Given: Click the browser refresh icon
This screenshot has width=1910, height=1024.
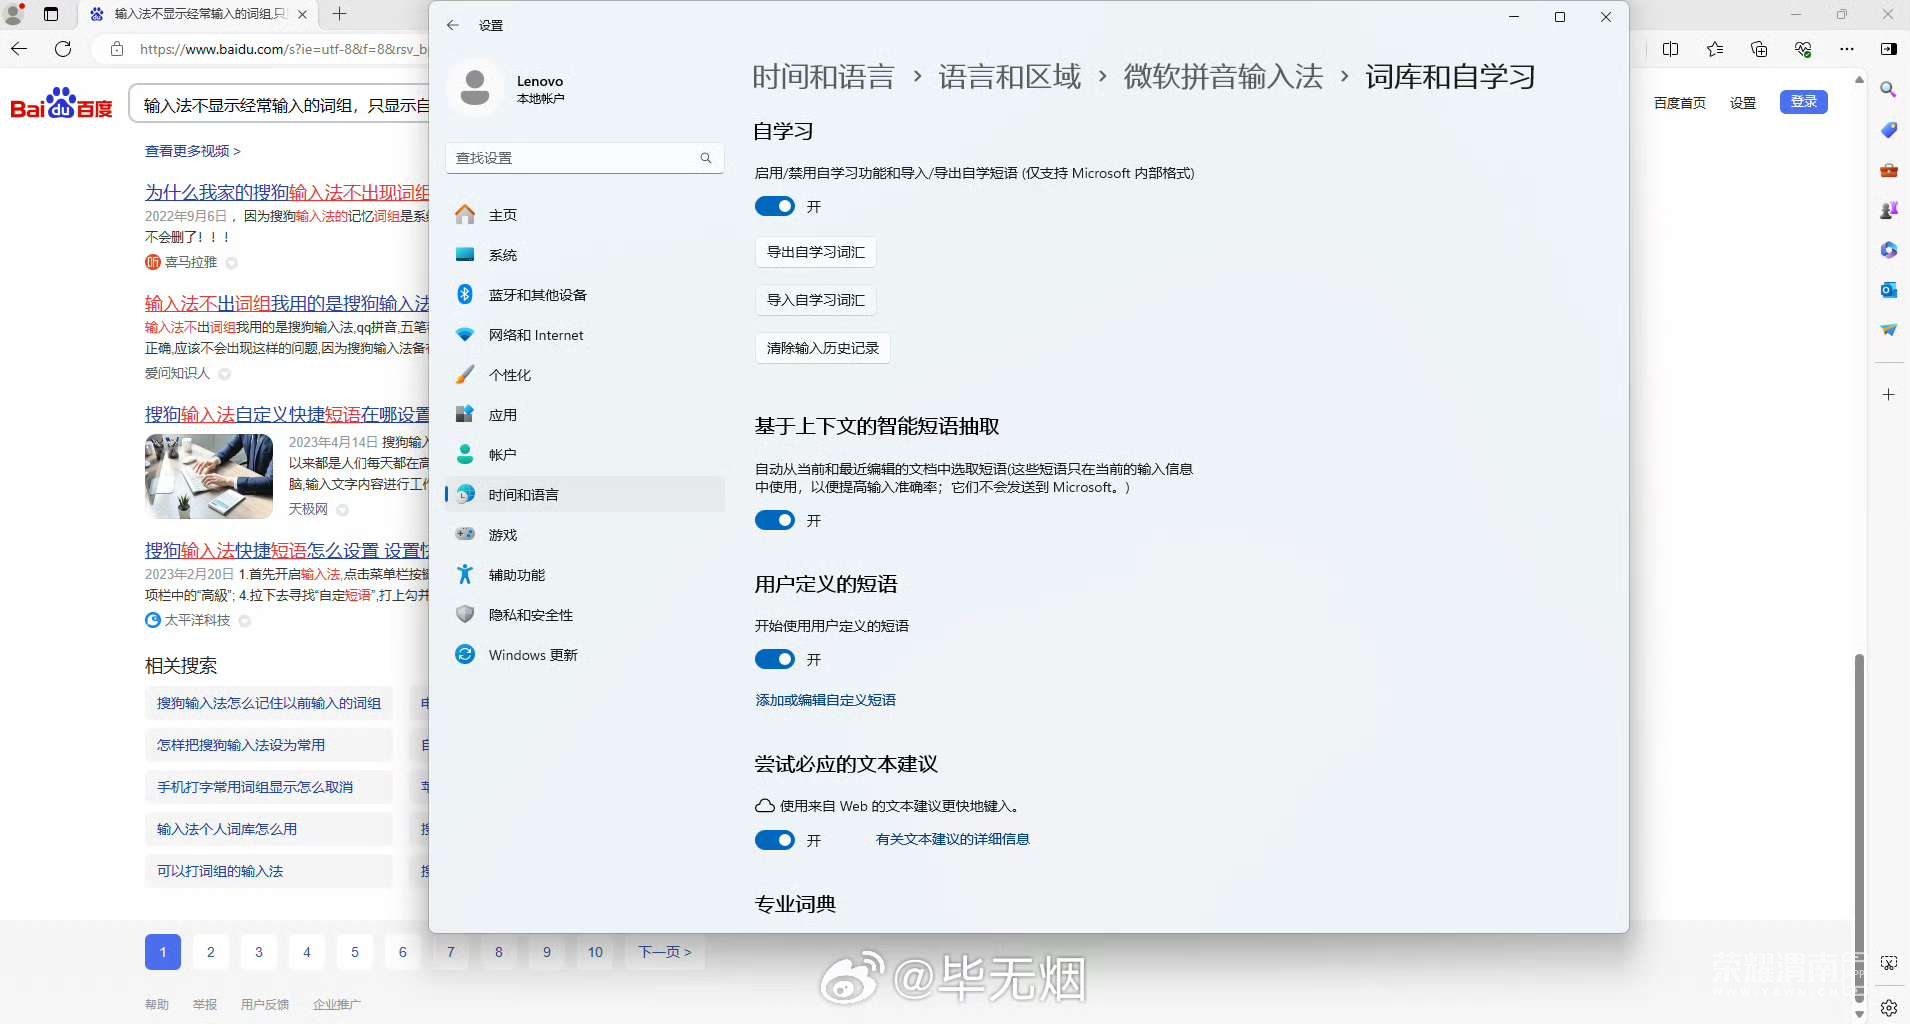Looking at the screenshot, I should 63,49.
